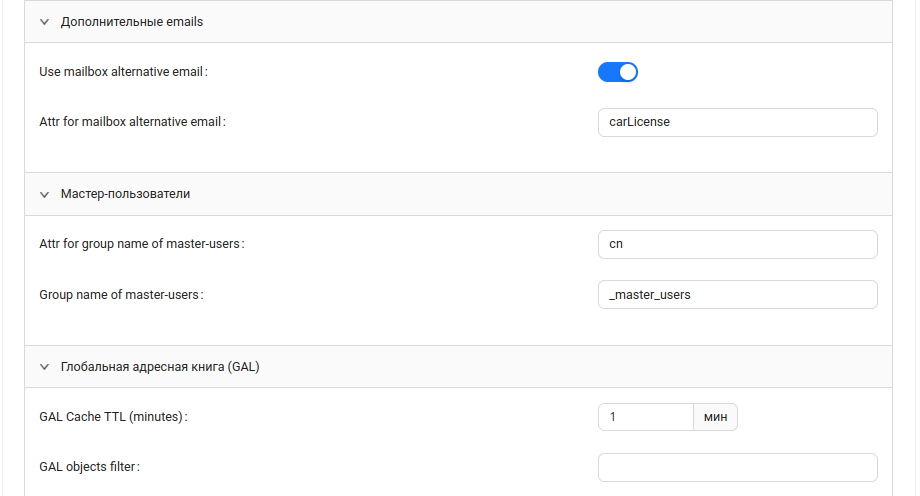Collapse the Дополнительные emails section chevron
The height and width of the screenshot is (496, 920).
[44, 21]
